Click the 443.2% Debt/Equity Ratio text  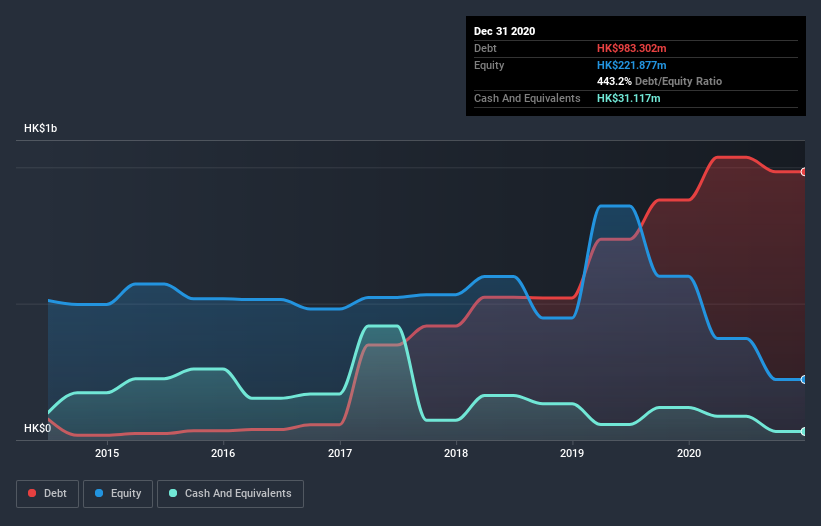(659, 81)
